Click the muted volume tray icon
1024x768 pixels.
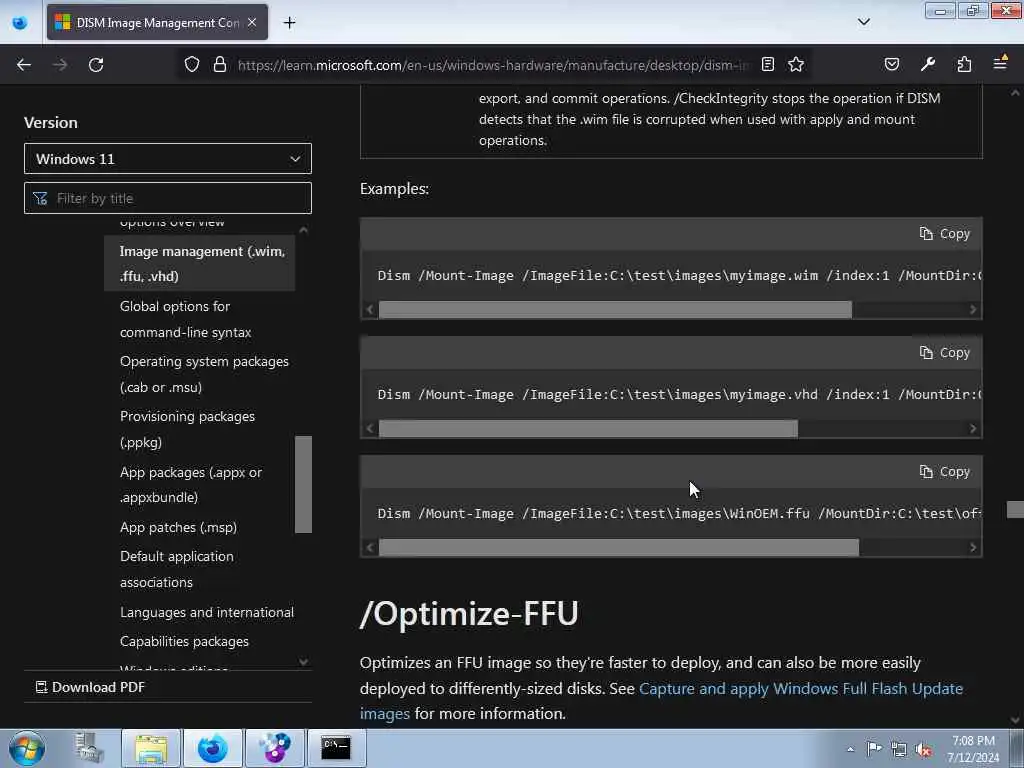[x=923, y=749]
